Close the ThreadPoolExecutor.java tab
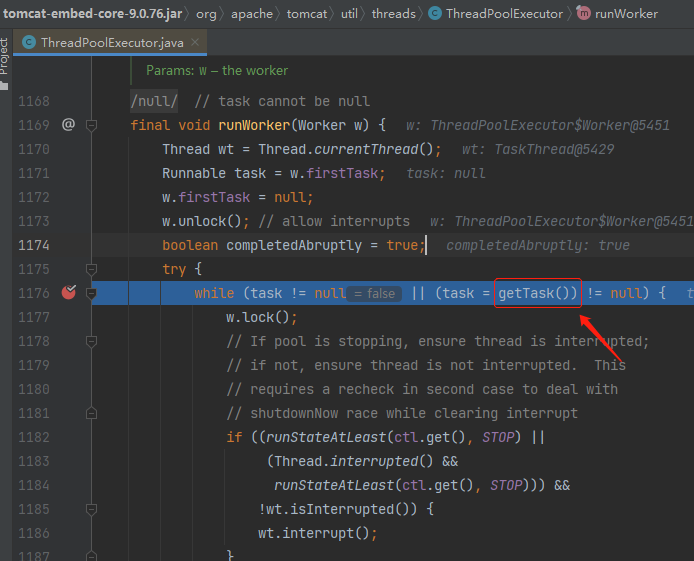 195,42
